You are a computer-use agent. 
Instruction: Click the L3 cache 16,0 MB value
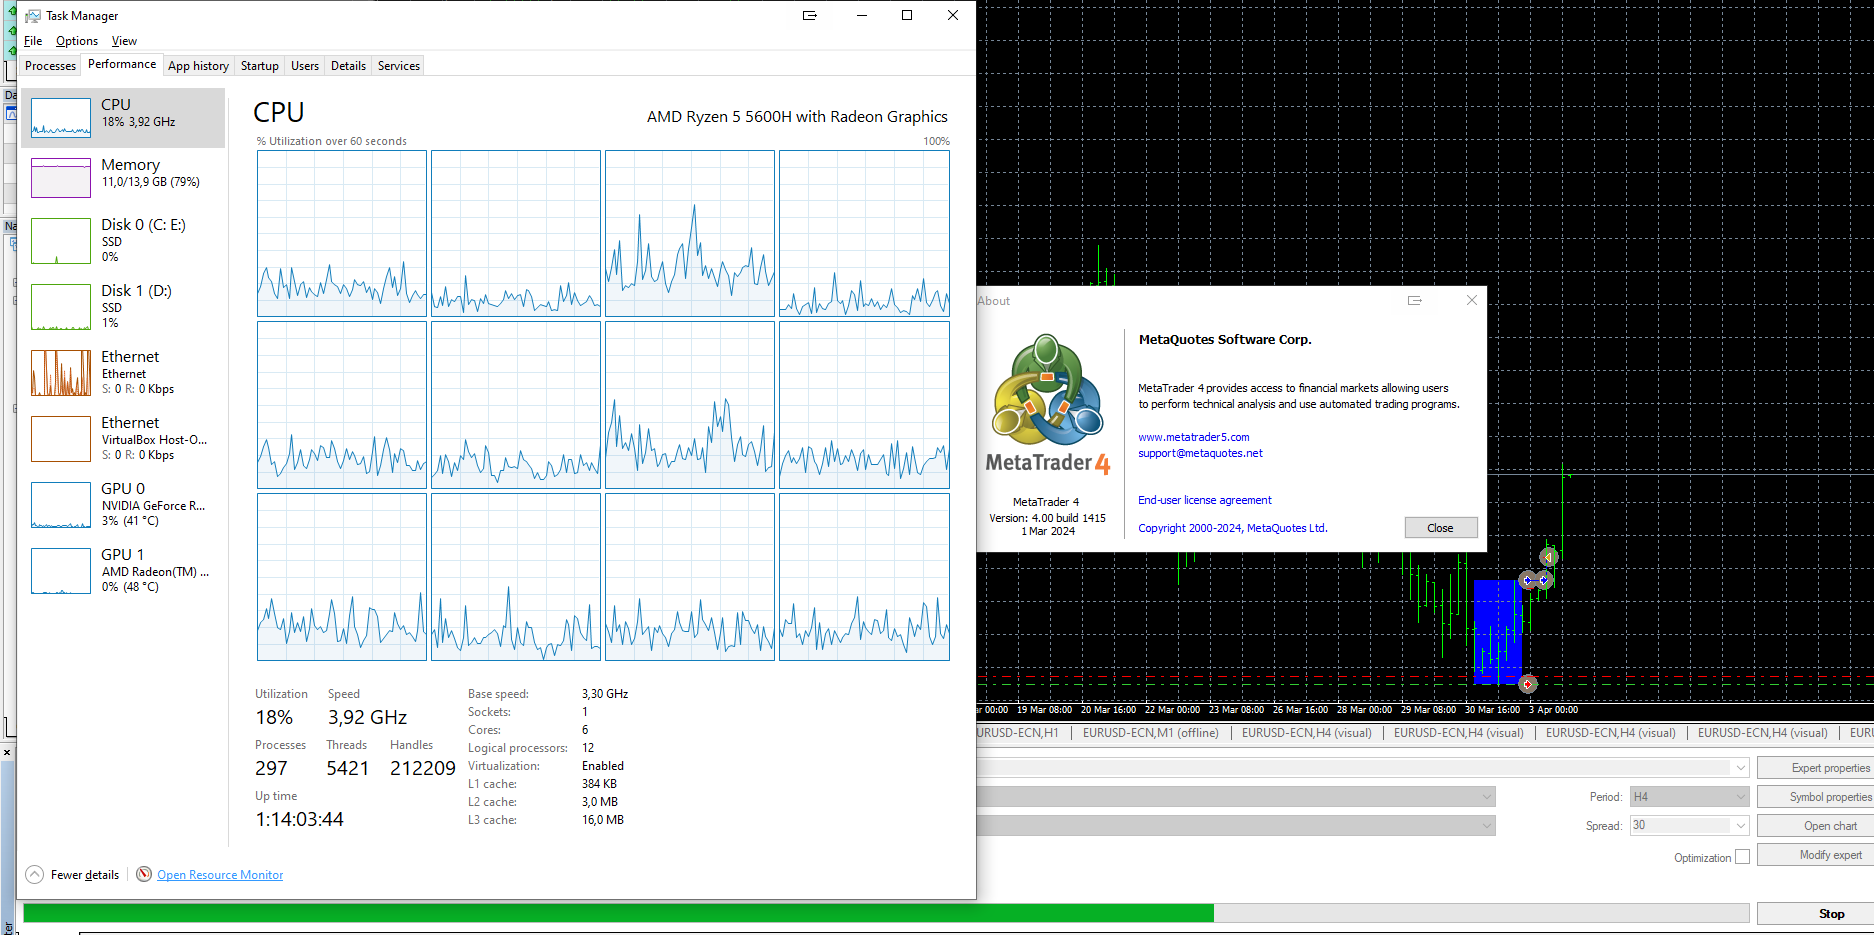[x=603, y=820]
